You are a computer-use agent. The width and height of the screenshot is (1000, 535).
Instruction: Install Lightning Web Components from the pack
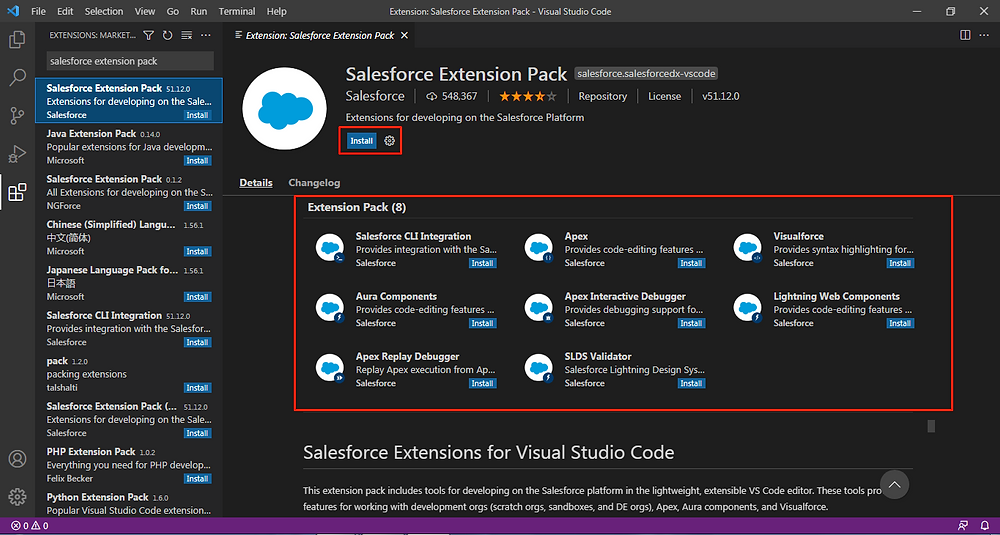click(x=900, y=323)
